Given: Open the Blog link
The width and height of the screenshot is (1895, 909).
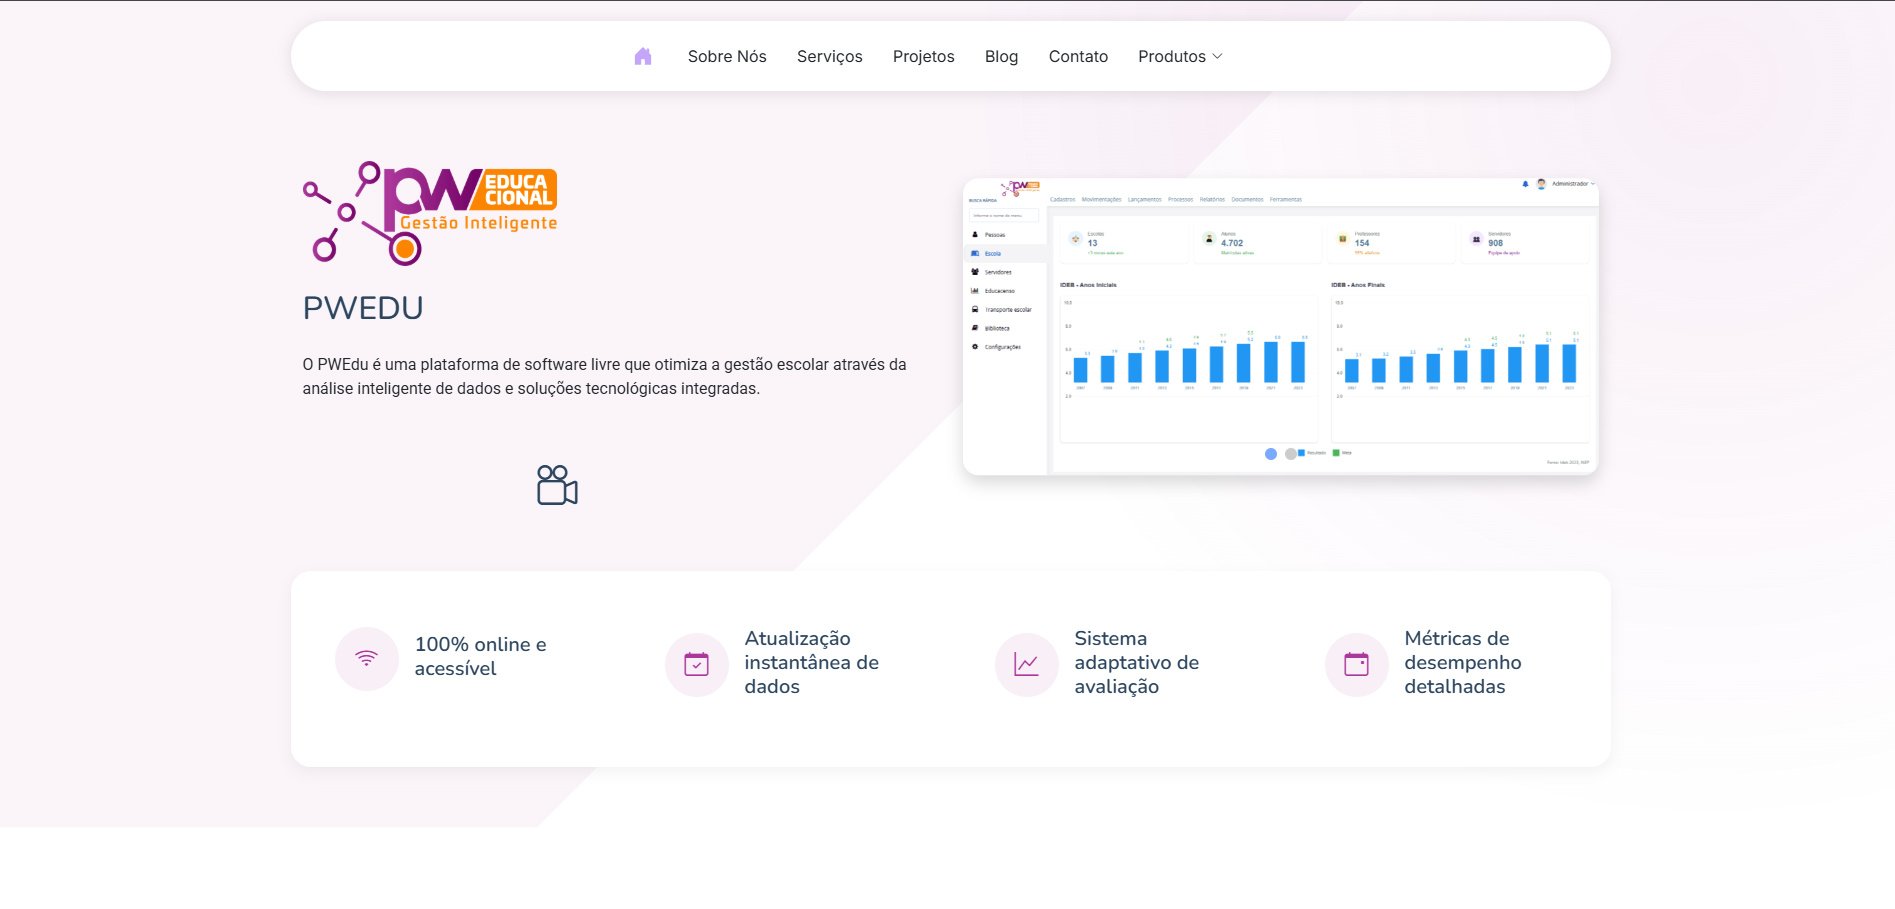Looking at the screenshot, I should pyautogui.click(x=1001, y=57).
